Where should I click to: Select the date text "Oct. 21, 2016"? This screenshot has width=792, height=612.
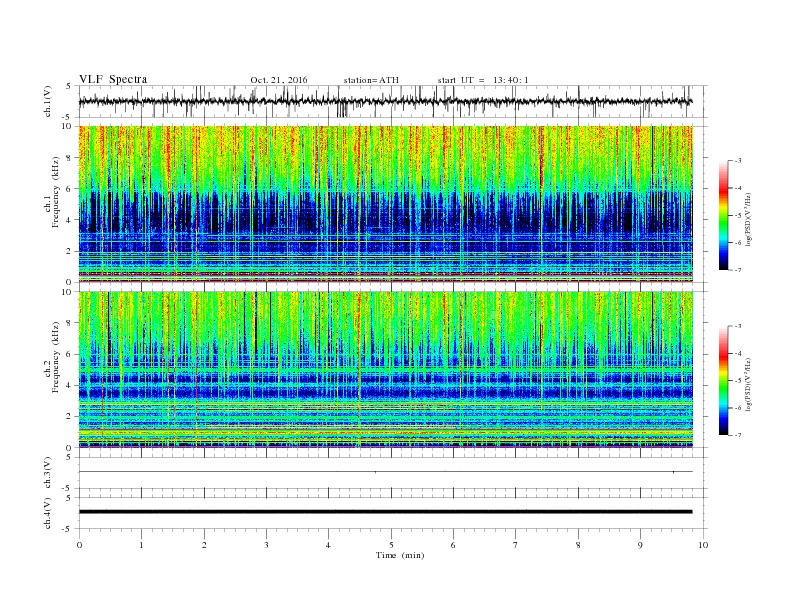pos(279,80)
